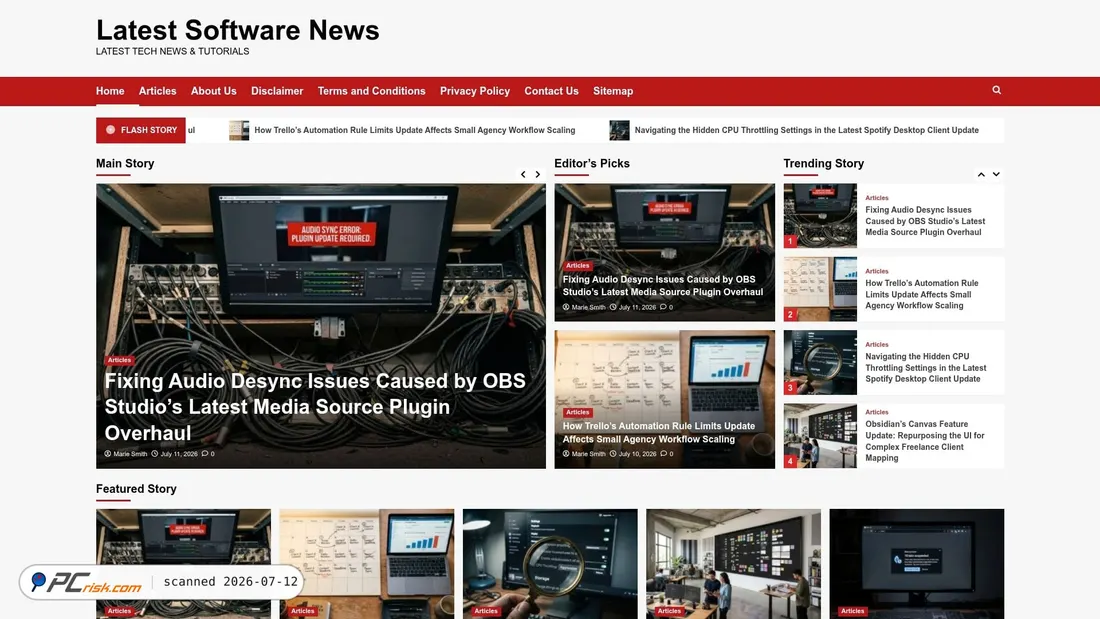
Task: Open Contact Us page
Action: (551, 91)
